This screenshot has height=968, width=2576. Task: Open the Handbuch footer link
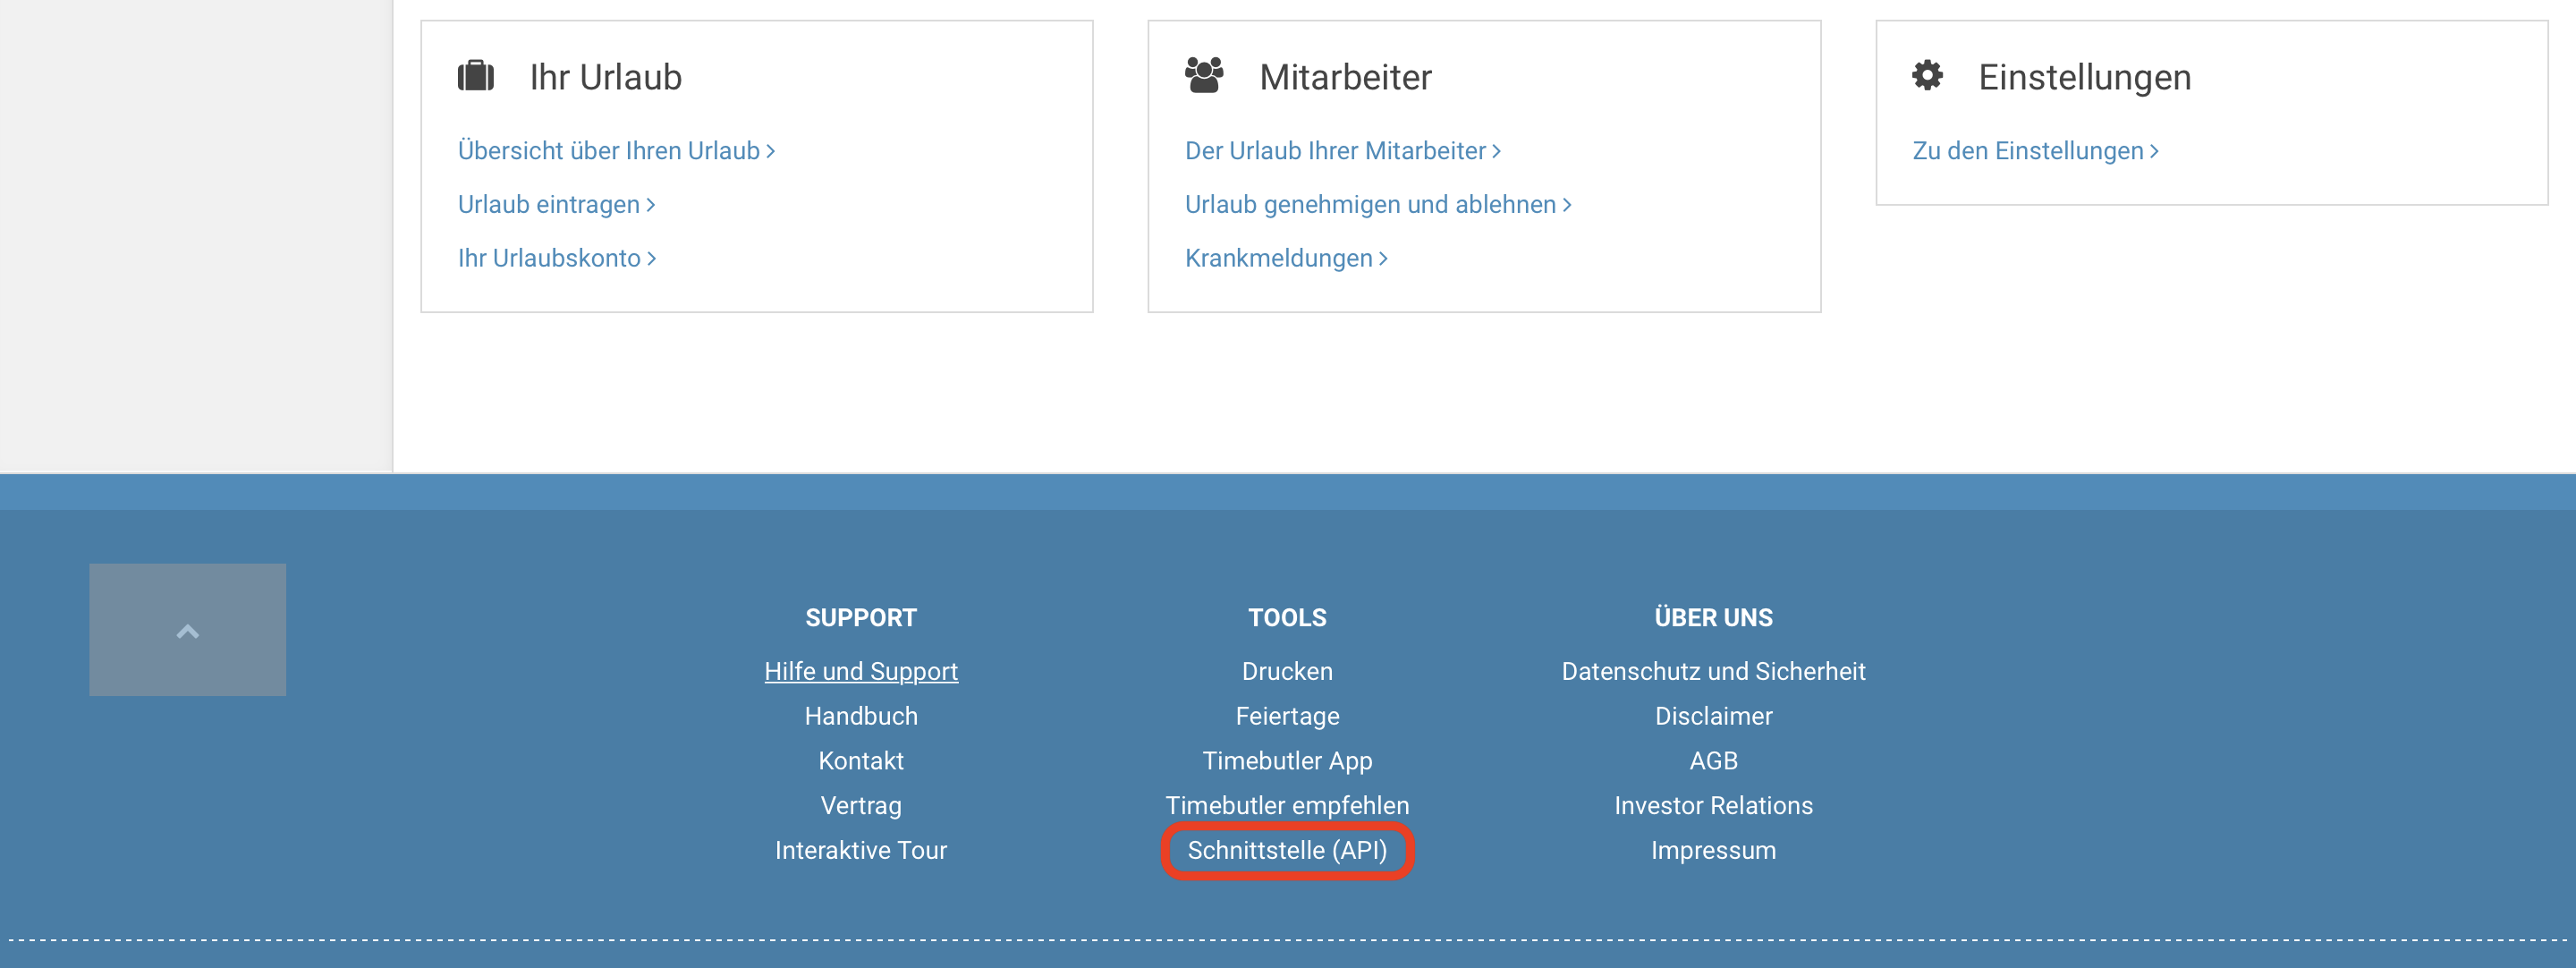pyautogui.click(x=861, y=716)
